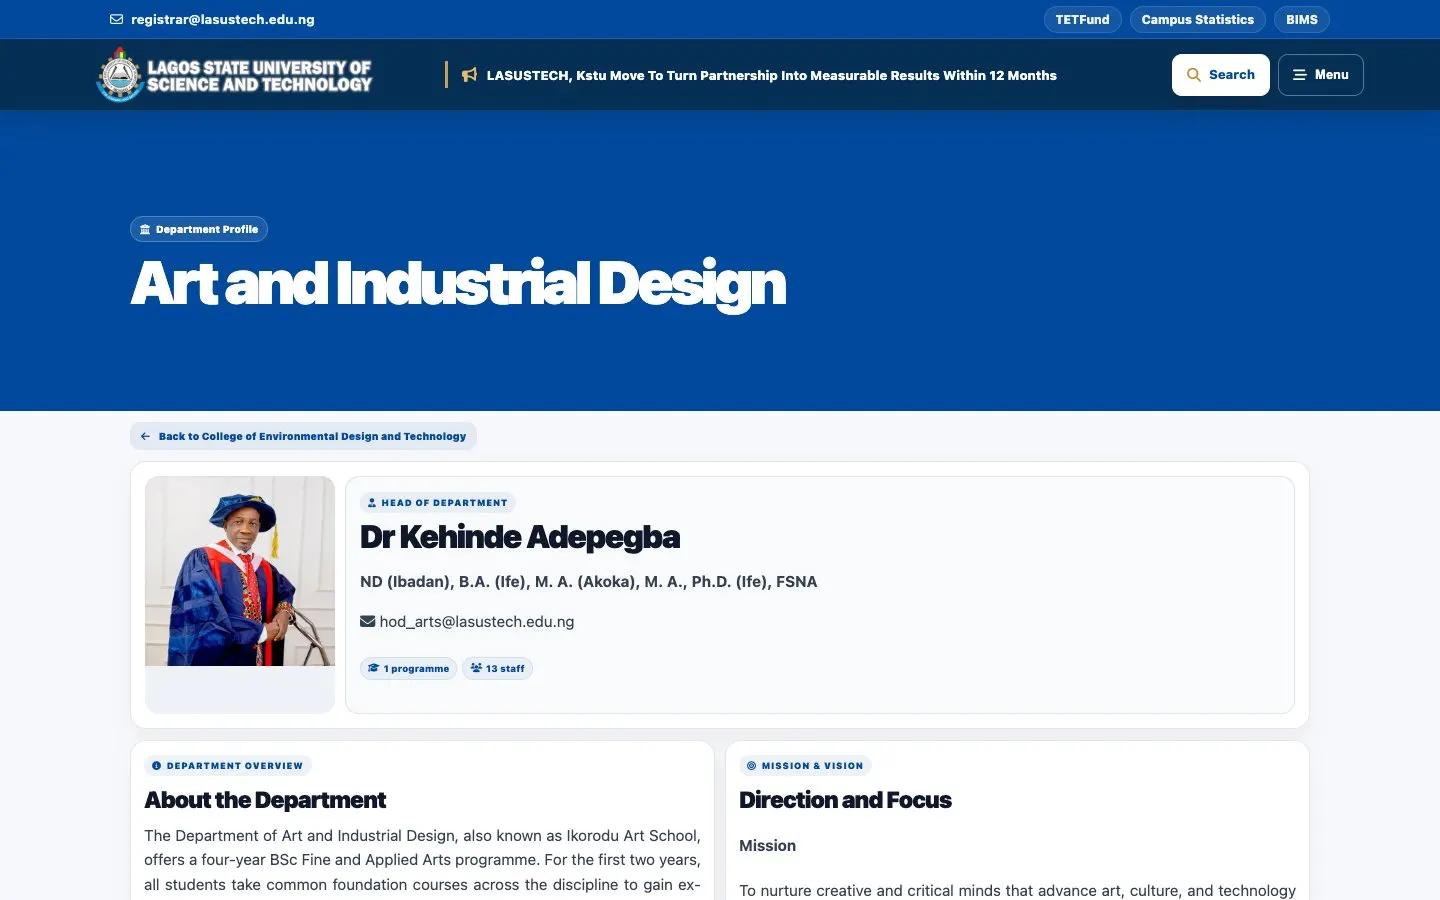The width and height of the screenshot is (1440, 900).
Task: Click the 13 staff badge
Action: (x=497, y=668)
